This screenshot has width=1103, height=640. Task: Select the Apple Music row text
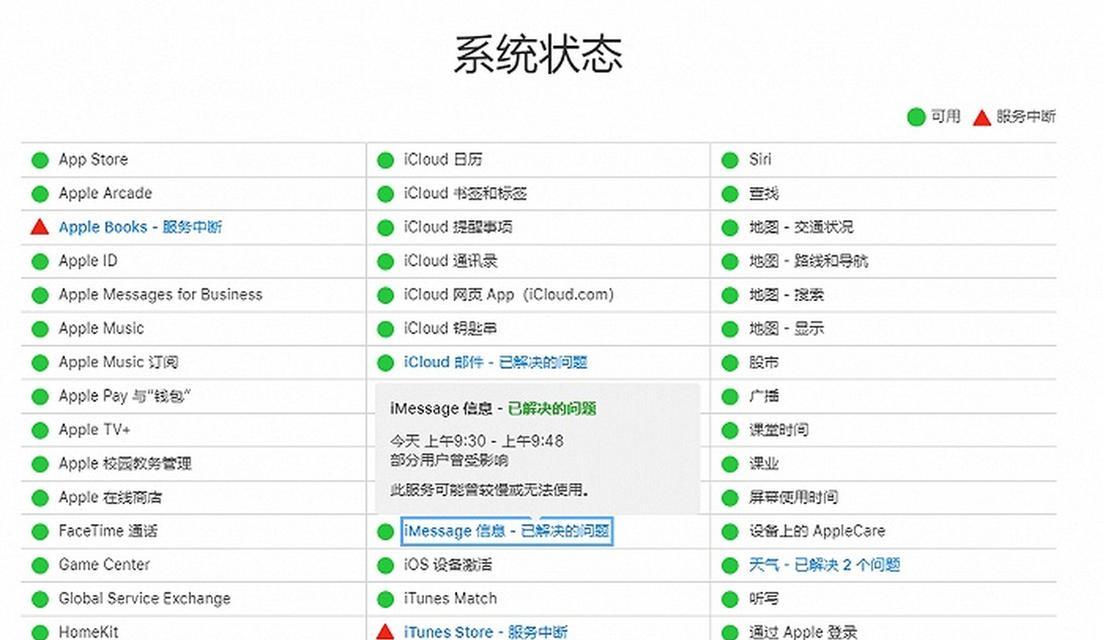101,328
